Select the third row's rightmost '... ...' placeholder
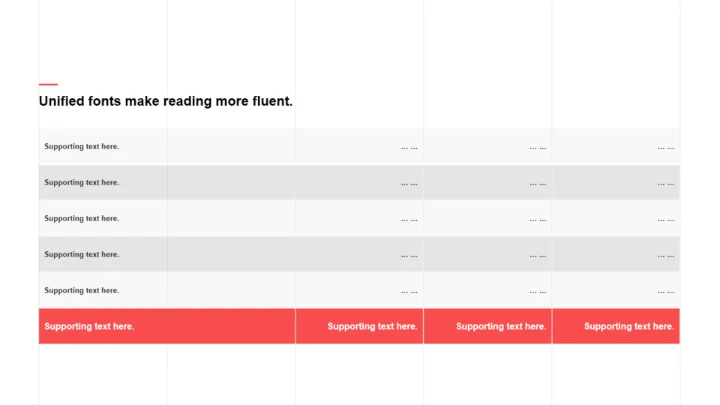 point(665,220)
